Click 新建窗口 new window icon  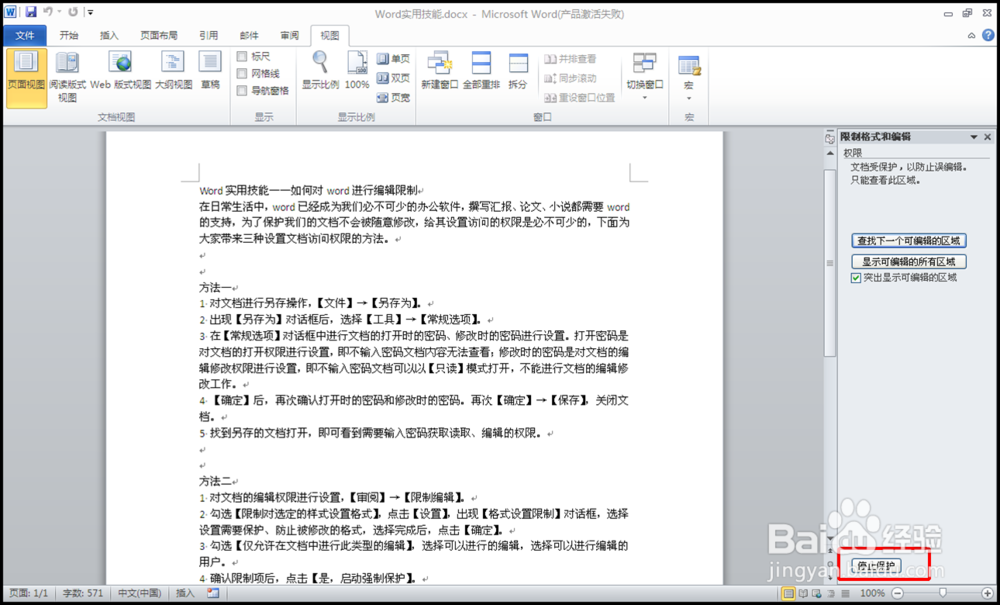(439, 71)
